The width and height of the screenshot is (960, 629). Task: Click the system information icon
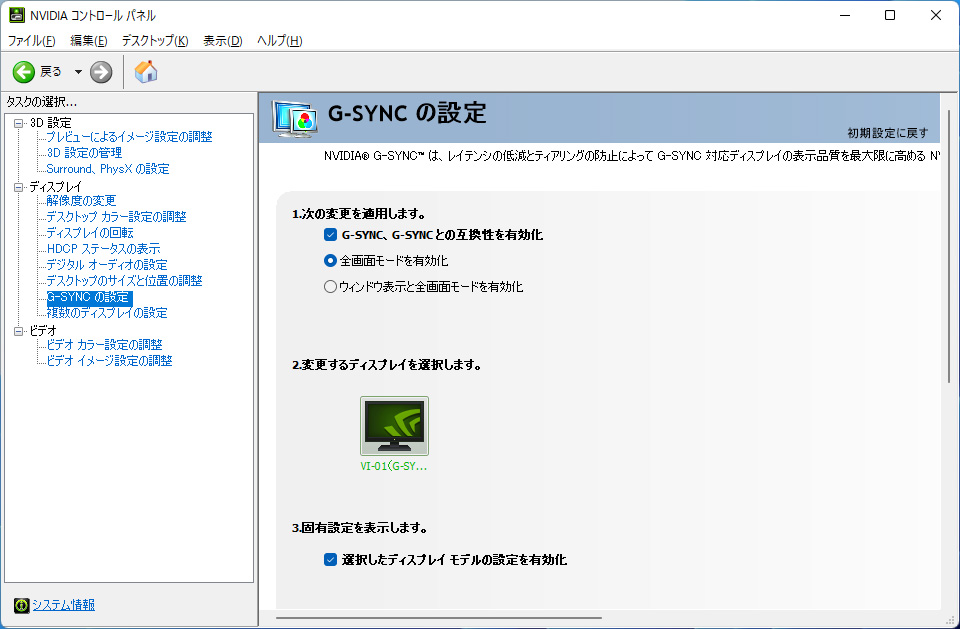pos(21,606)
